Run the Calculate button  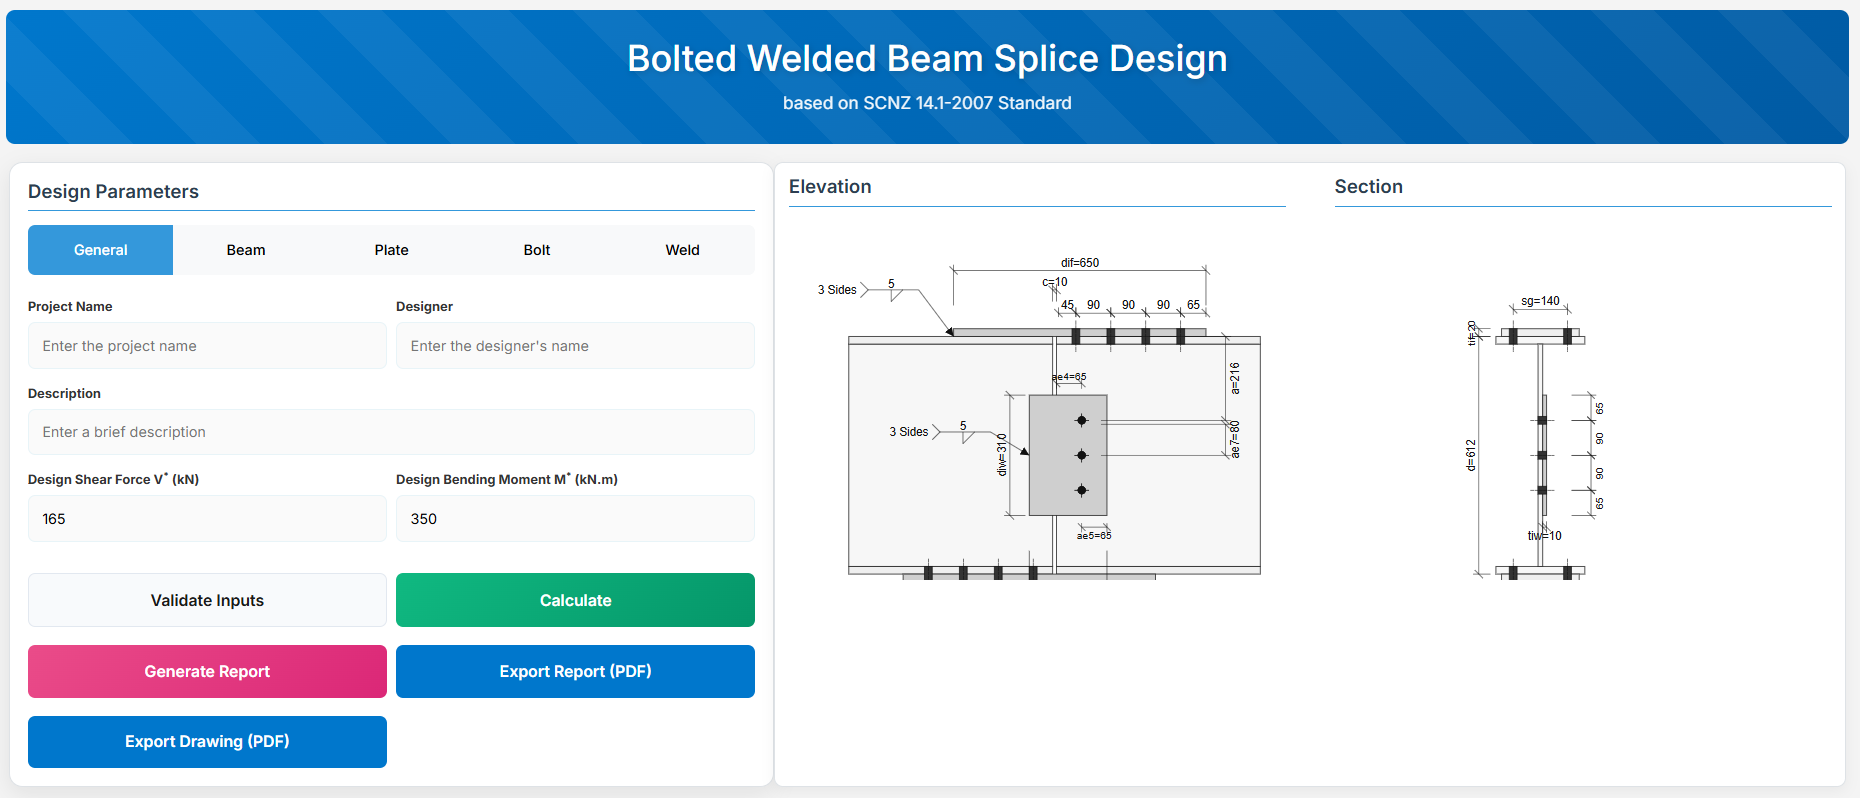[x=575, y=600]
